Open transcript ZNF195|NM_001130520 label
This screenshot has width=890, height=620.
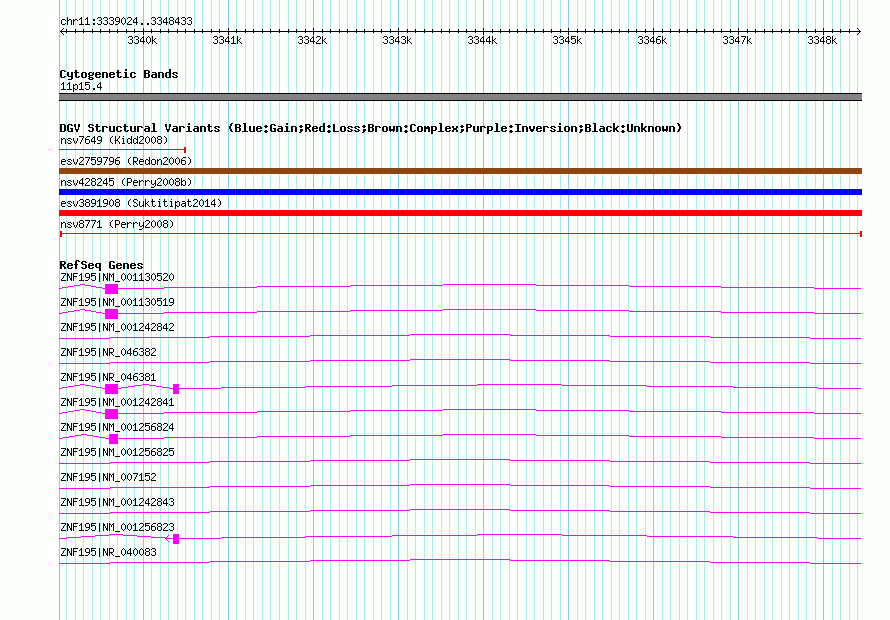tap(117, 278)
